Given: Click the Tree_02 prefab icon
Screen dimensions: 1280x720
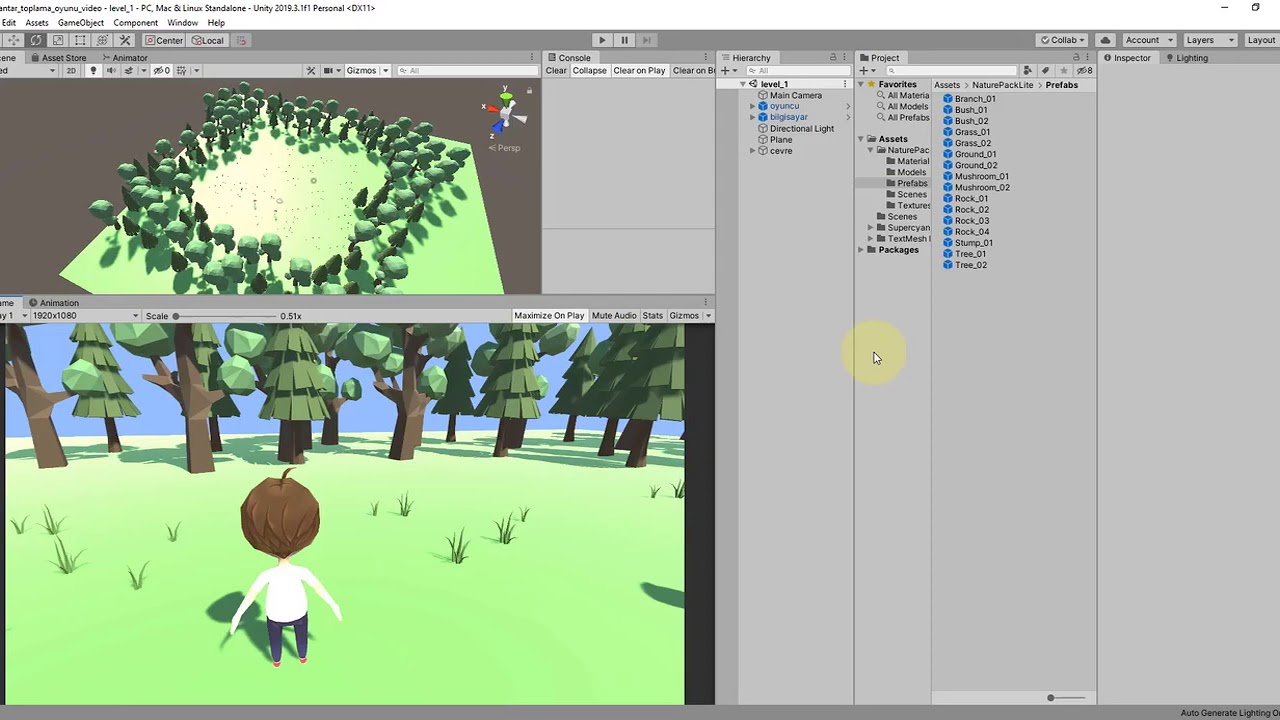Looking at the screenshot, I should pos(948,265).
